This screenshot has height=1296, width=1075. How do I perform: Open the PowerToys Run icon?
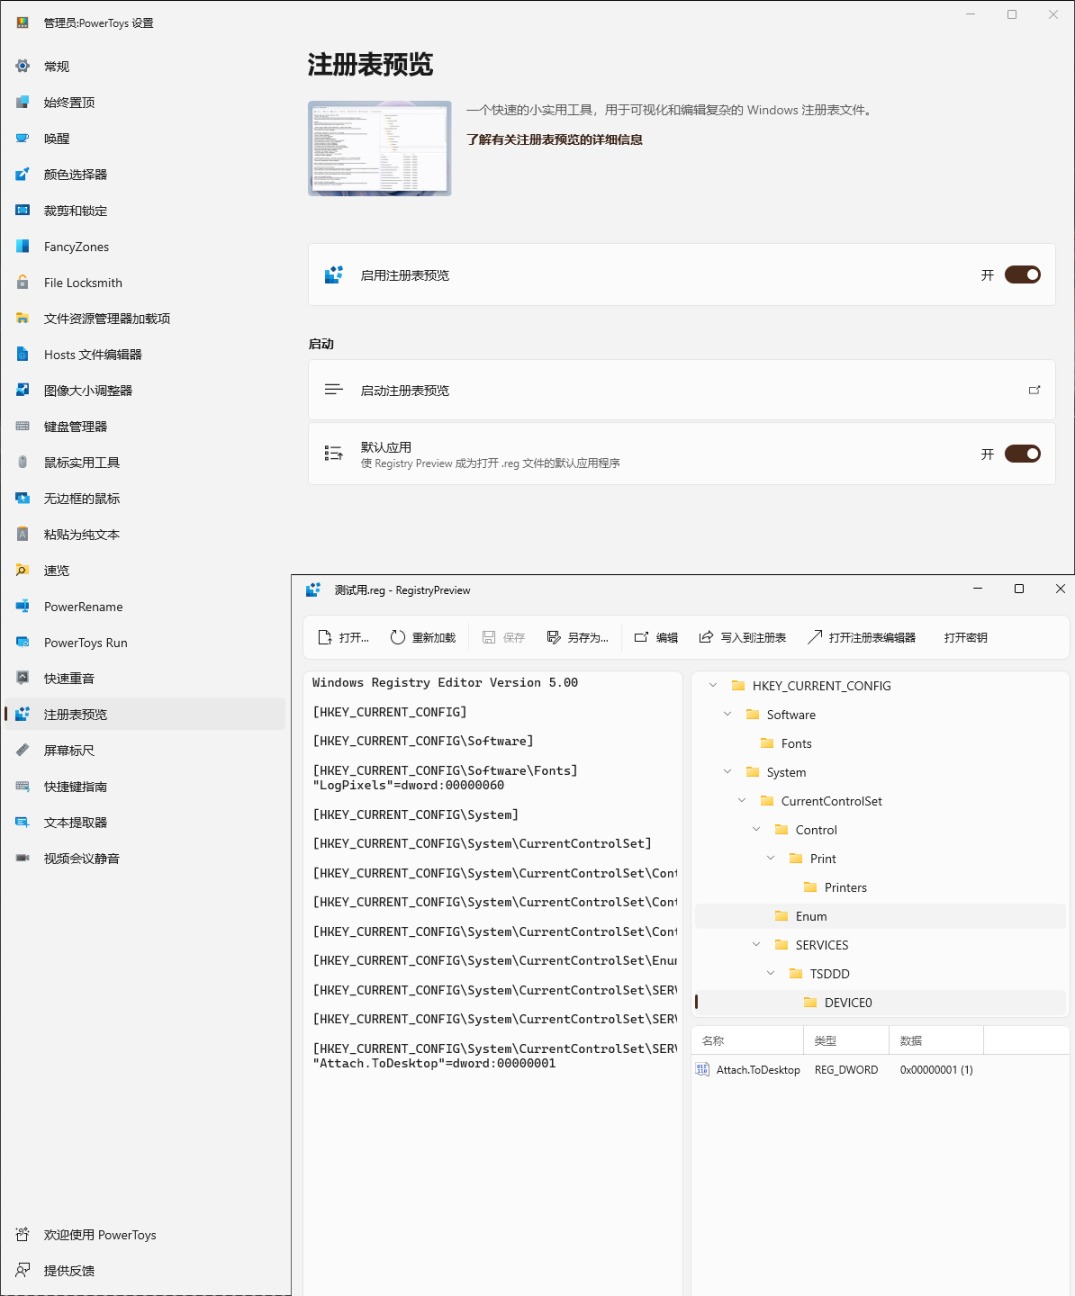[22, 642]
